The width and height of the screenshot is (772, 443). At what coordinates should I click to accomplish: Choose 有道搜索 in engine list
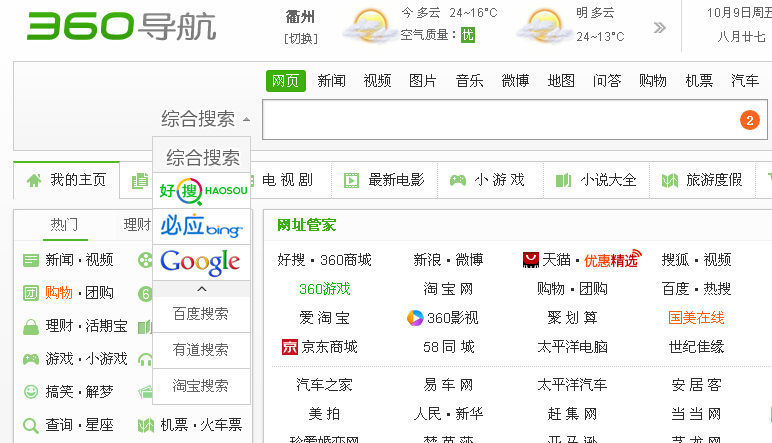(x=200, y=350)
